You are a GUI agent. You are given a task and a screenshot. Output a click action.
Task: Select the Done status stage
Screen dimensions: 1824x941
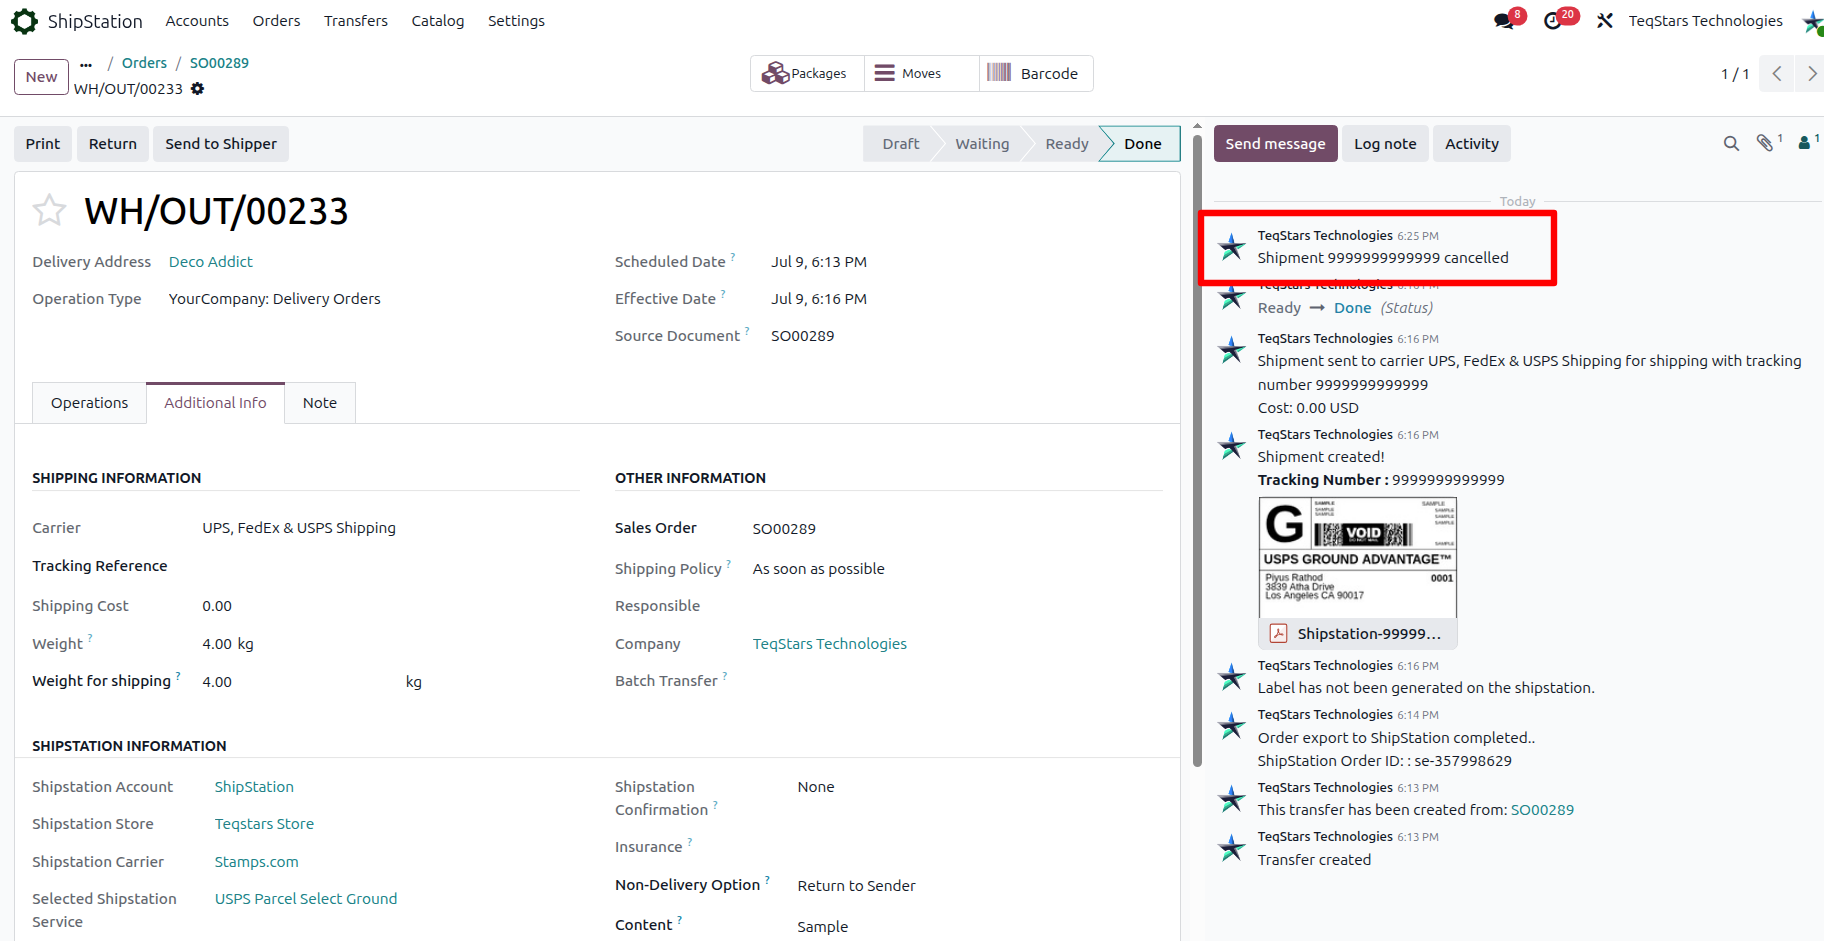(1142, 144)
